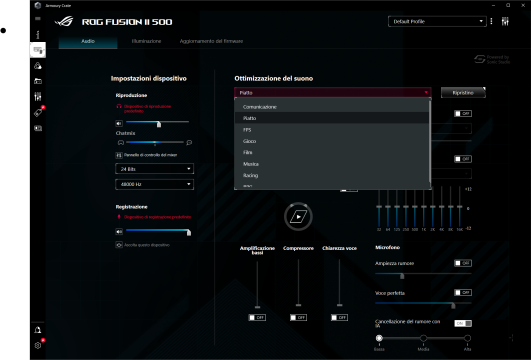Click Dispositivo di registrazione predefinito link
The image size is (531, 360).
pos(157,217)
